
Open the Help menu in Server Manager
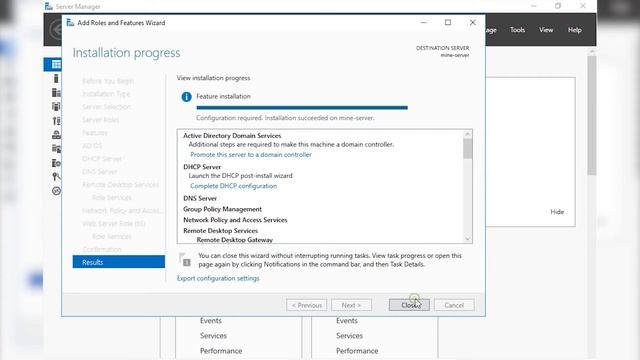pos(574,30)
